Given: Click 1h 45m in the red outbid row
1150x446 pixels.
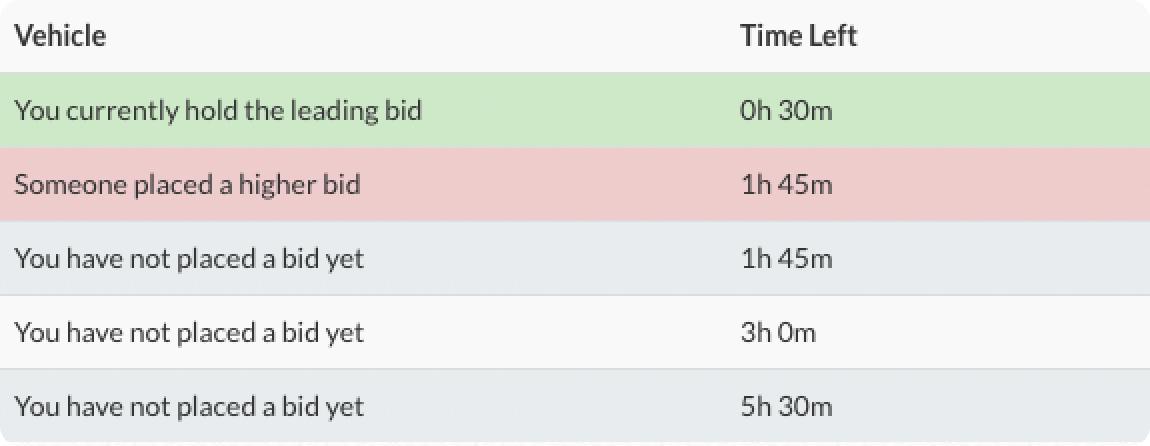Looking at the screenshot, I should tap(785, 185).
